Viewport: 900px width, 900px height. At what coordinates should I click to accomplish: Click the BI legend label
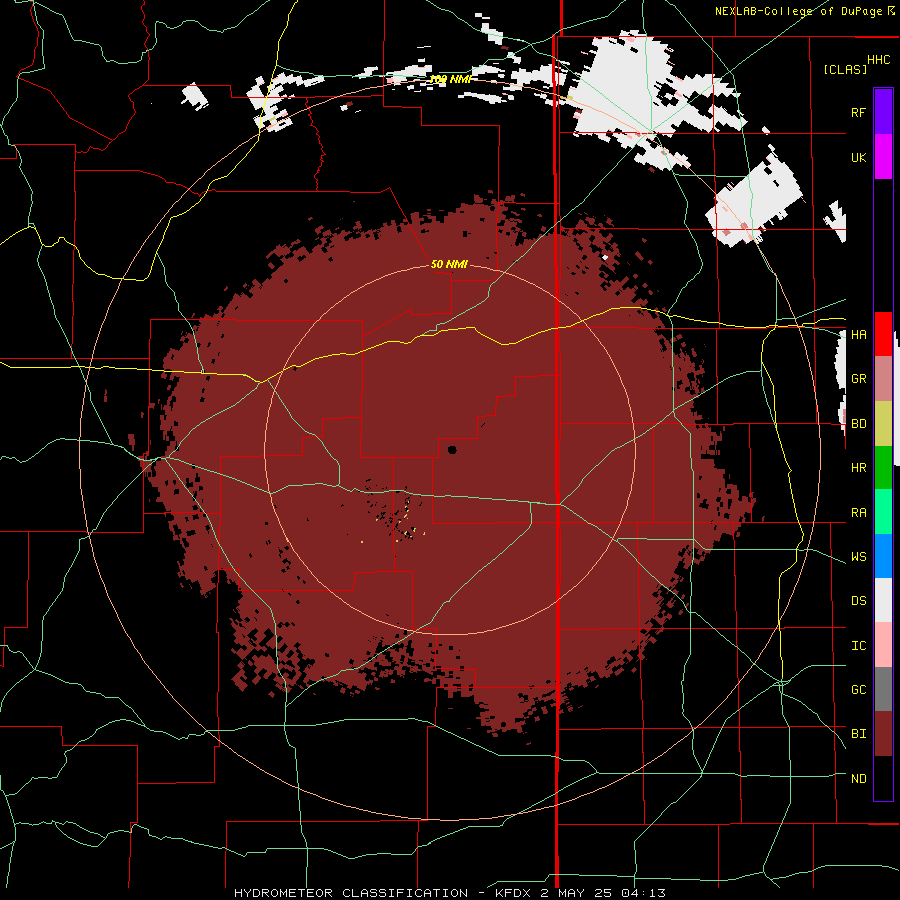click(858, 734)
